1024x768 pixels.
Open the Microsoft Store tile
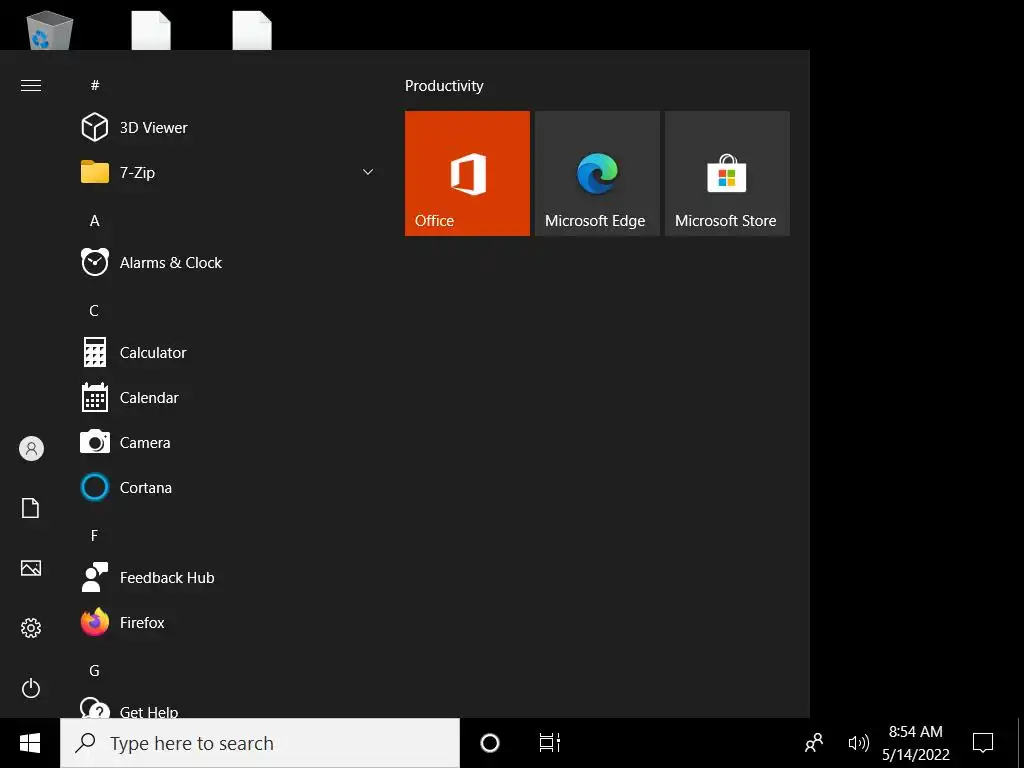[x=727, y=173]
